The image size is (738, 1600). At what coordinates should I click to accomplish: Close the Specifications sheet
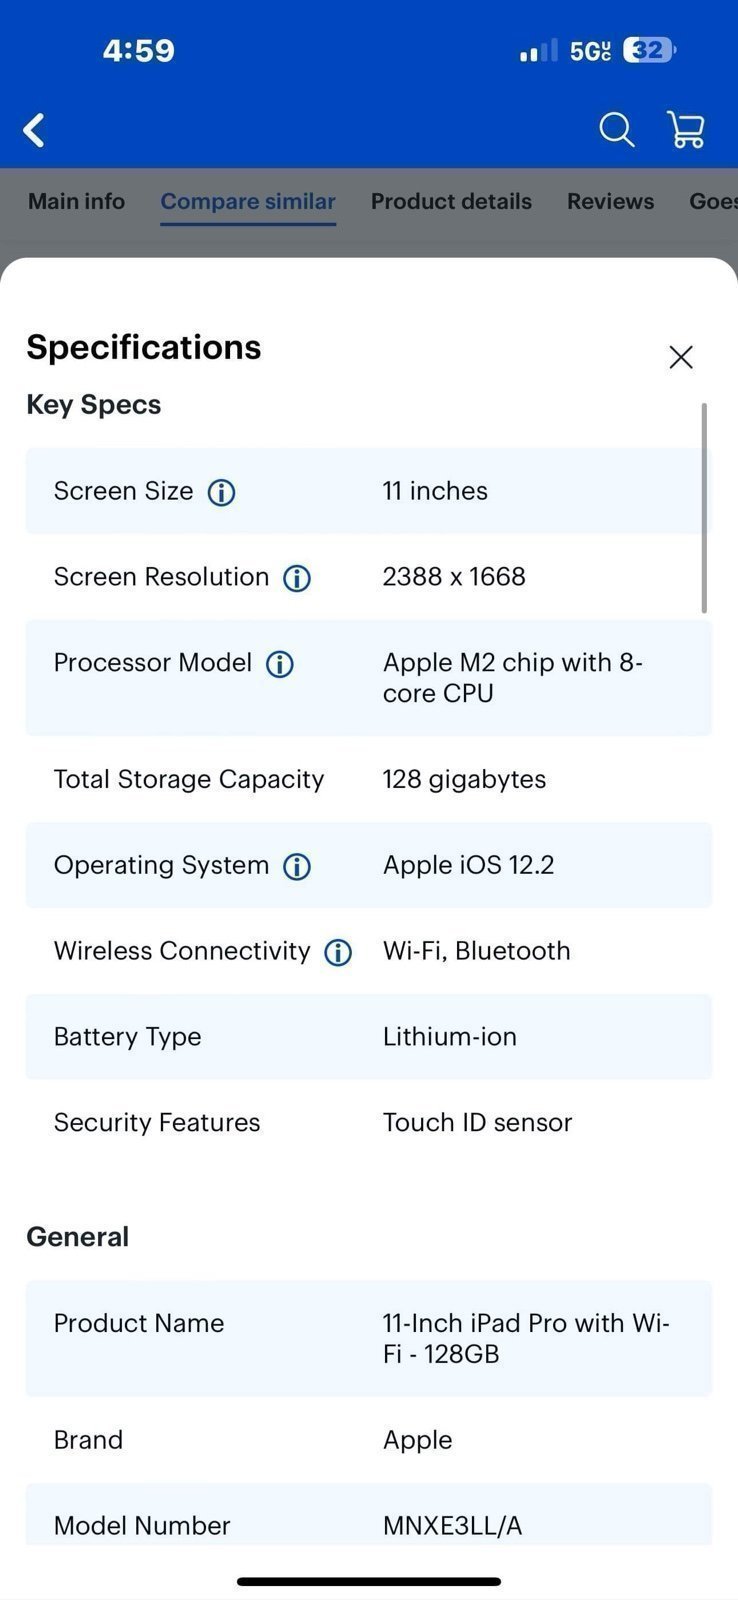[681, 357]
